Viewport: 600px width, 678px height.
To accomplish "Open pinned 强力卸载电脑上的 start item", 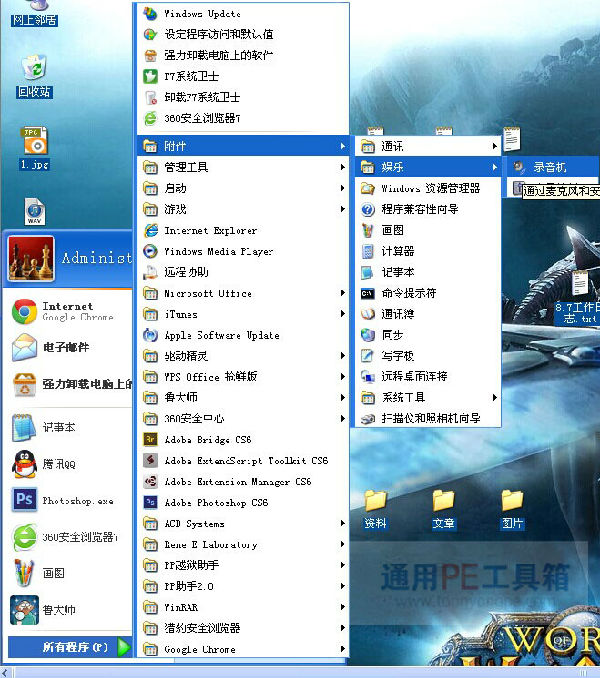I will point(69,384).
